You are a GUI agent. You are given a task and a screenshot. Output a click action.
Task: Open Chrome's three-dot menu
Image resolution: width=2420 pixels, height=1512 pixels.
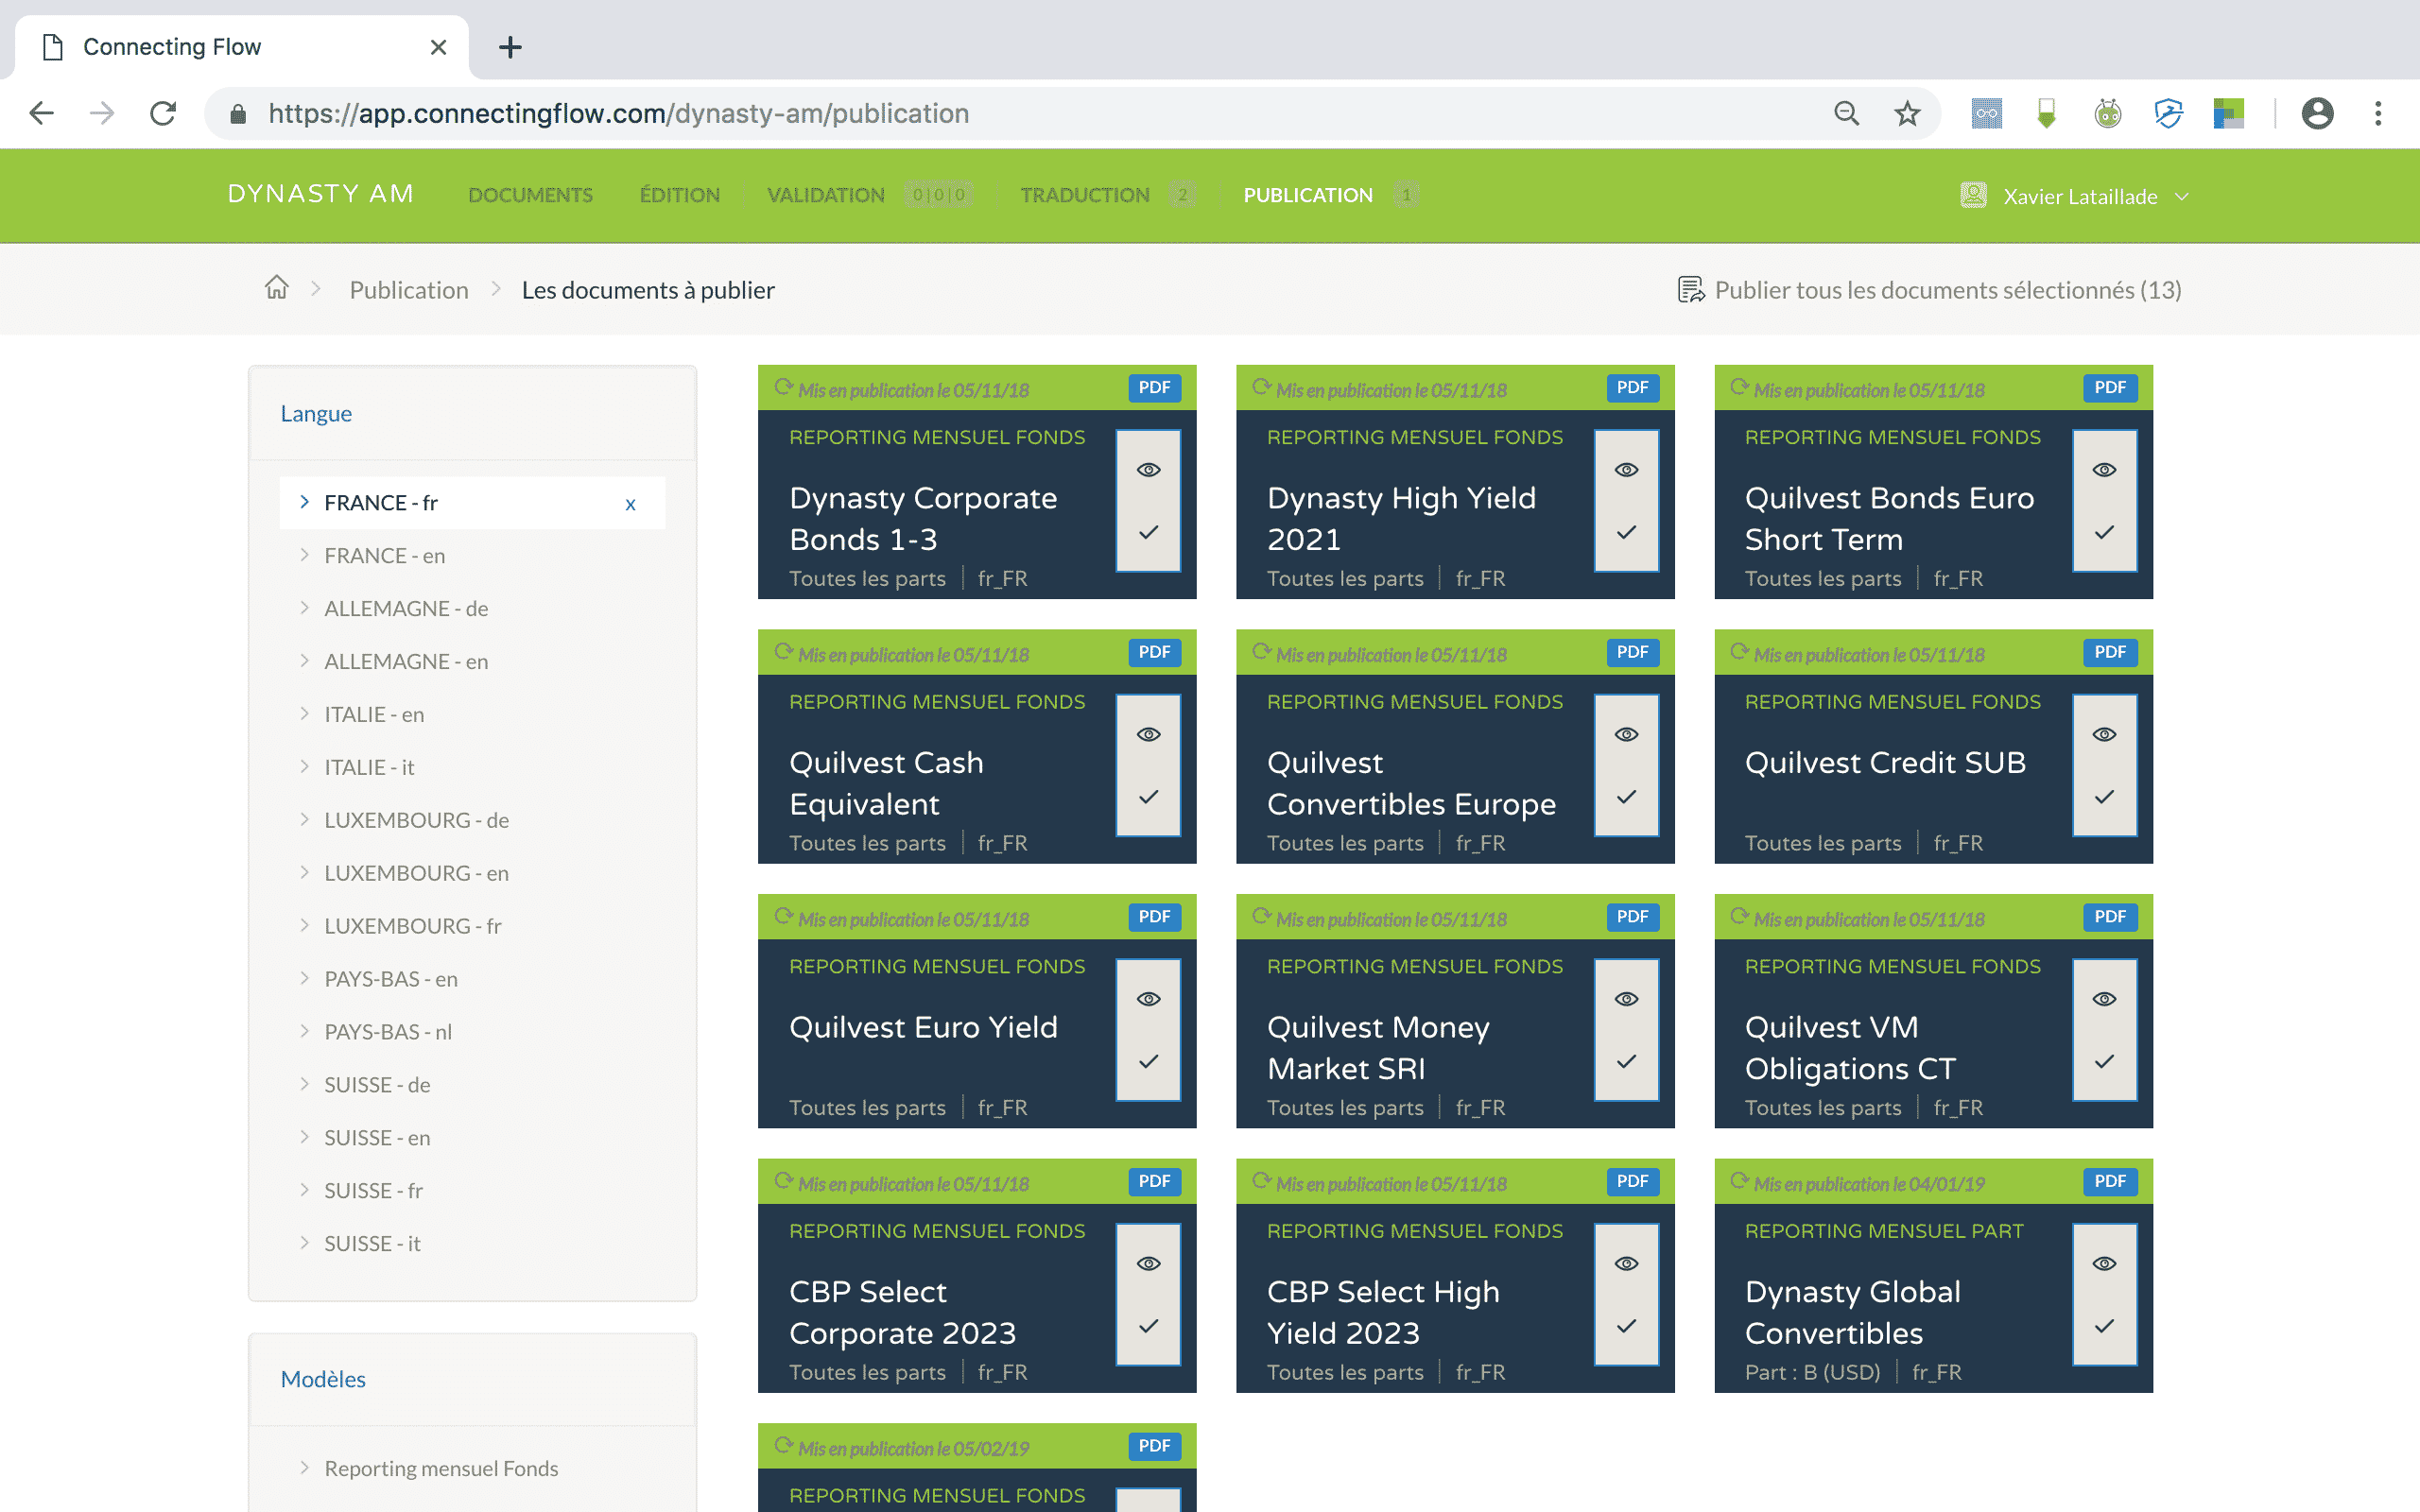pyautogui.click(x=2378, y=113)
